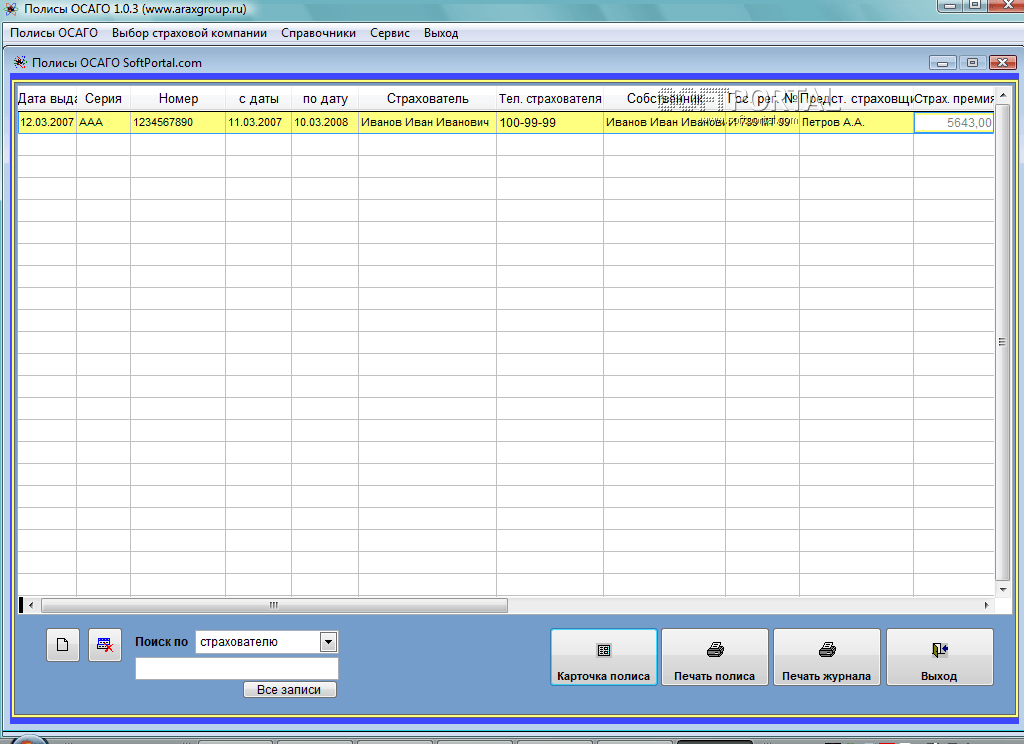Viewport: 1024px width, 744px height.
Task: Click the Печать журнала printer button
Action: (827, 657)
